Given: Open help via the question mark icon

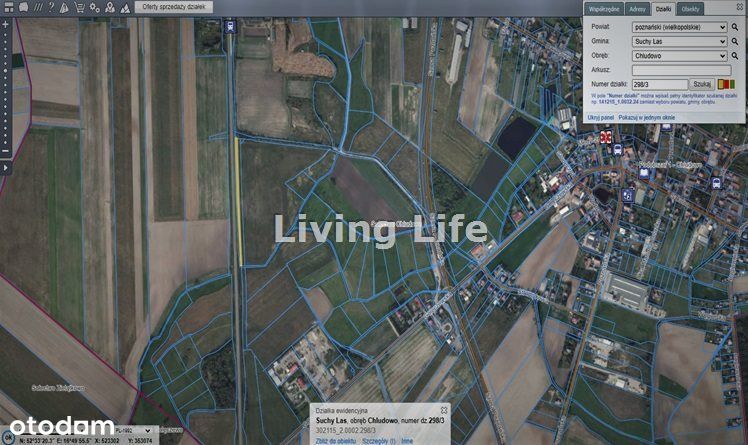Looking at the screenshot, I should point(52,7).
